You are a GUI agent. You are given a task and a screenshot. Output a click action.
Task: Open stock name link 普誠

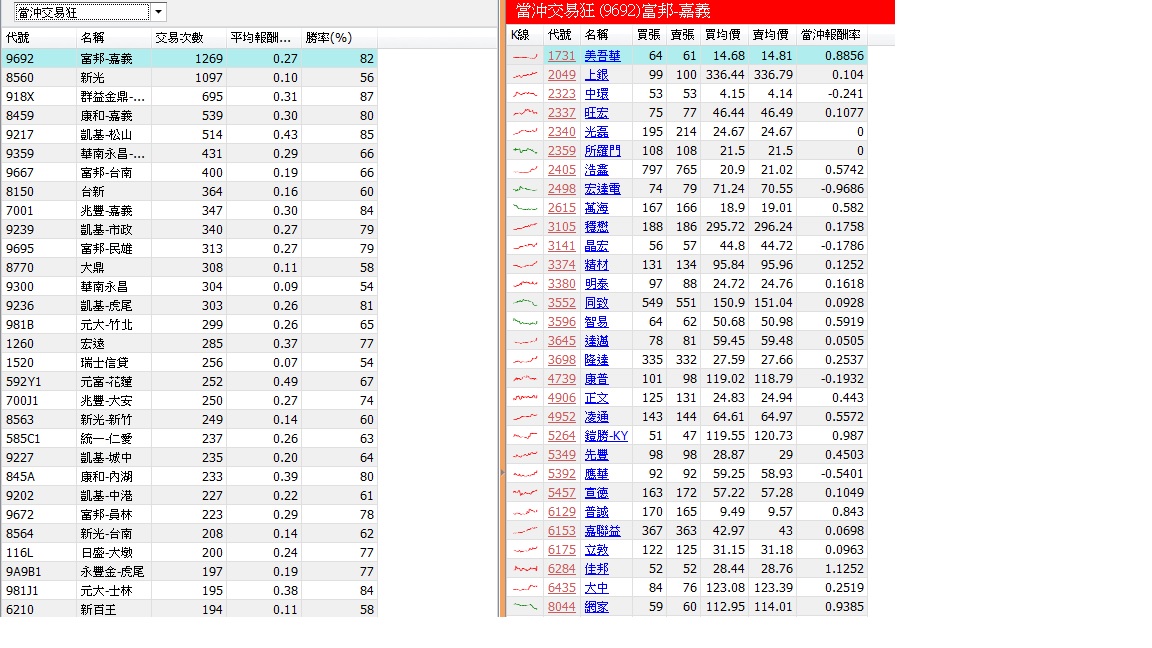point(597,512)
